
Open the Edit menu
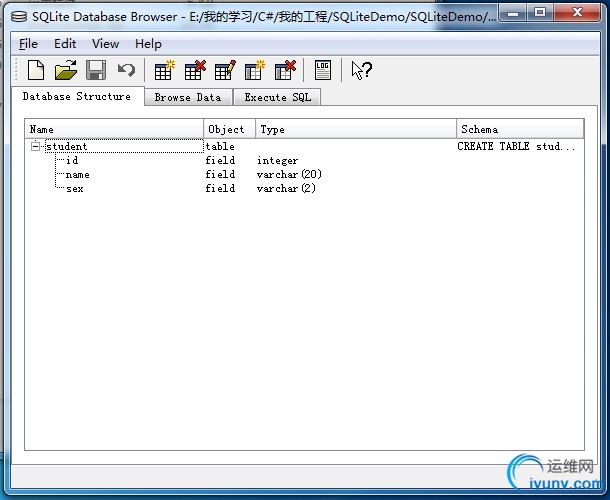[65, 44]
